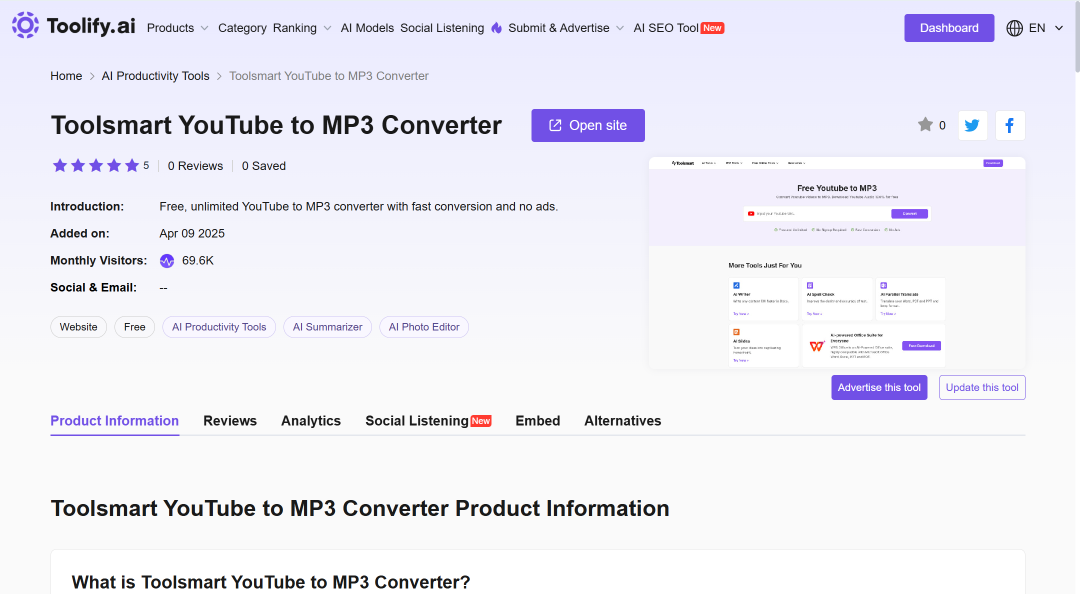Expand the Submit & Advertise dropdown arrow

click(x=620, y=28)
